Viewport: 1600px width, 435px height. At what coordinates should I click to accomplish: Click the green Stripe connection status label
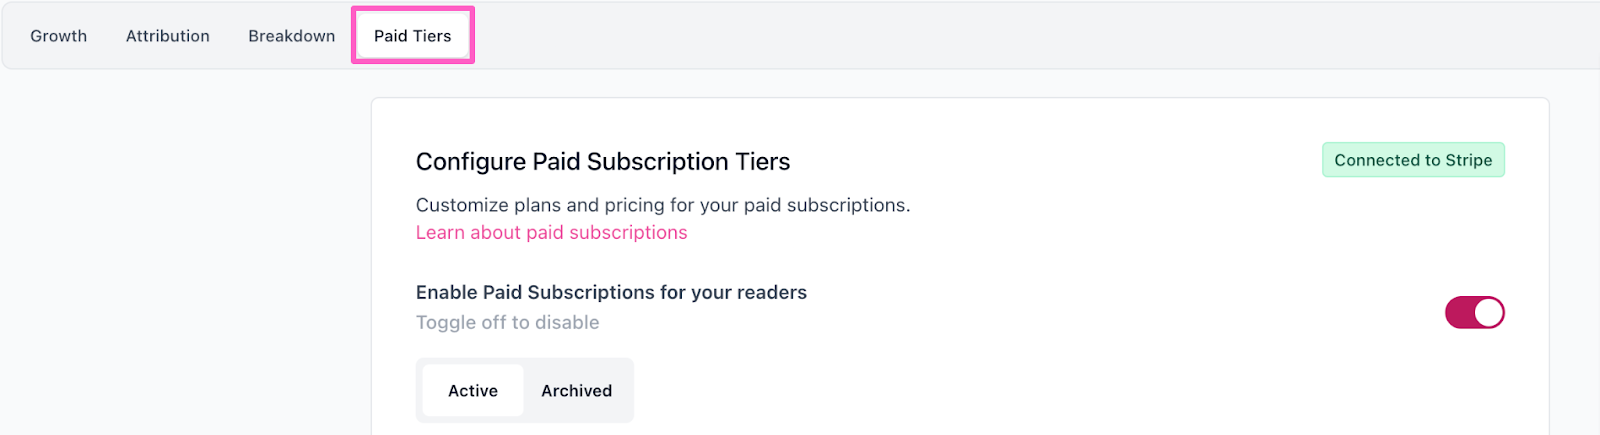(x=1412, y=160)
